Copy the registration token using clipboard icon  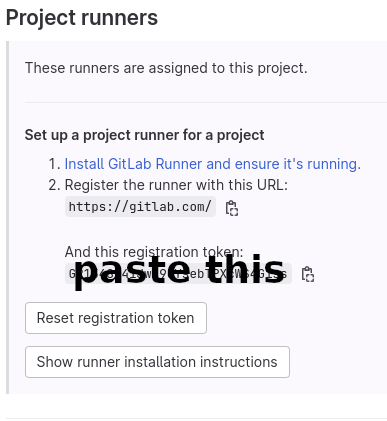click(307, 274)
